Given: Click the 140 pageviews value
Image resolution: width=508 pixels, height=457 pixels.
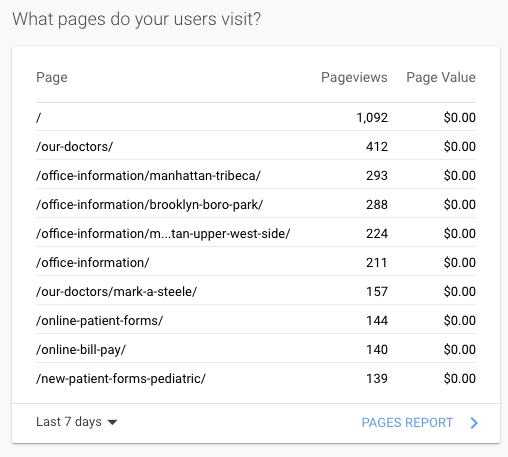Looking at the screenshot, I should (x=377, y=350).
